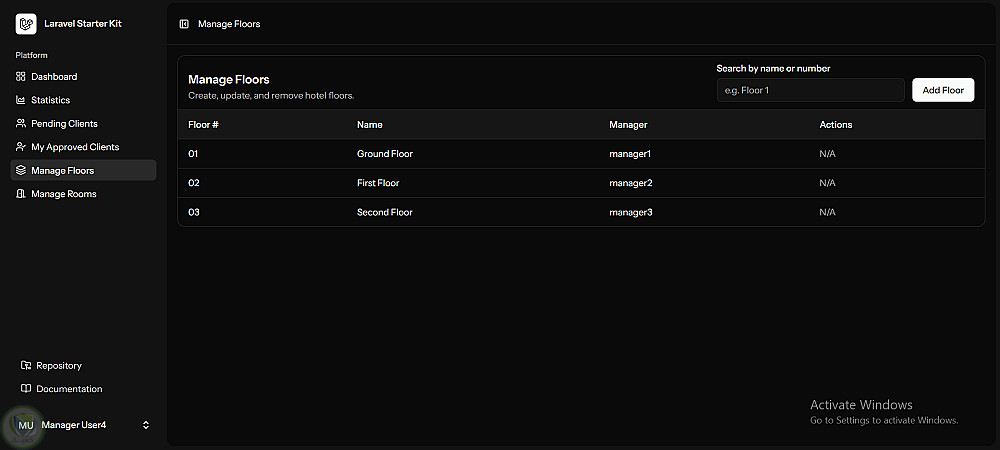The height and width of the screenshot is (450, 1000).
Task: Click the My Approved Clients user-check icon
Action: [x=21, y=147]
